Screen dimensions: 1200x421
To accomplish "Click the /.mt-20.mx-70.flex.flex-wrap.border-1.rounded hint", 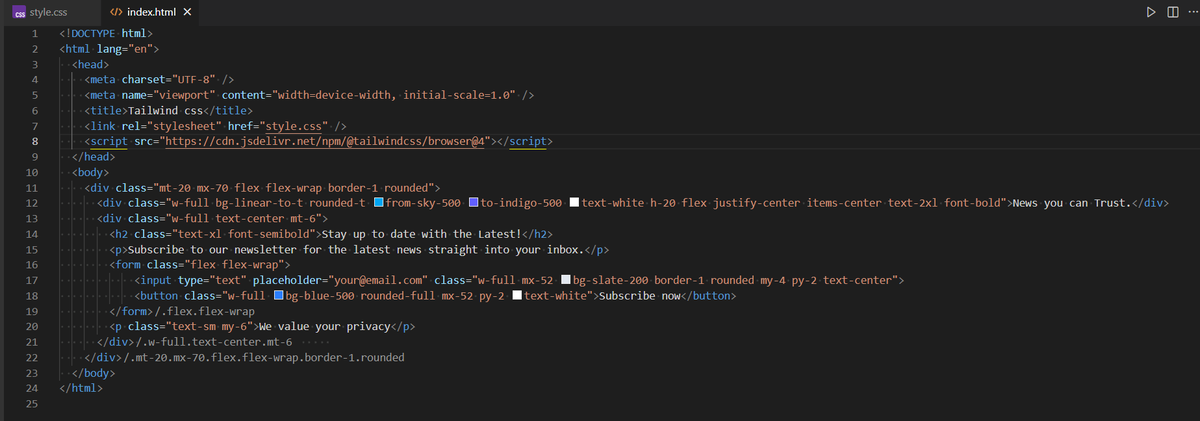I will 263,359.
